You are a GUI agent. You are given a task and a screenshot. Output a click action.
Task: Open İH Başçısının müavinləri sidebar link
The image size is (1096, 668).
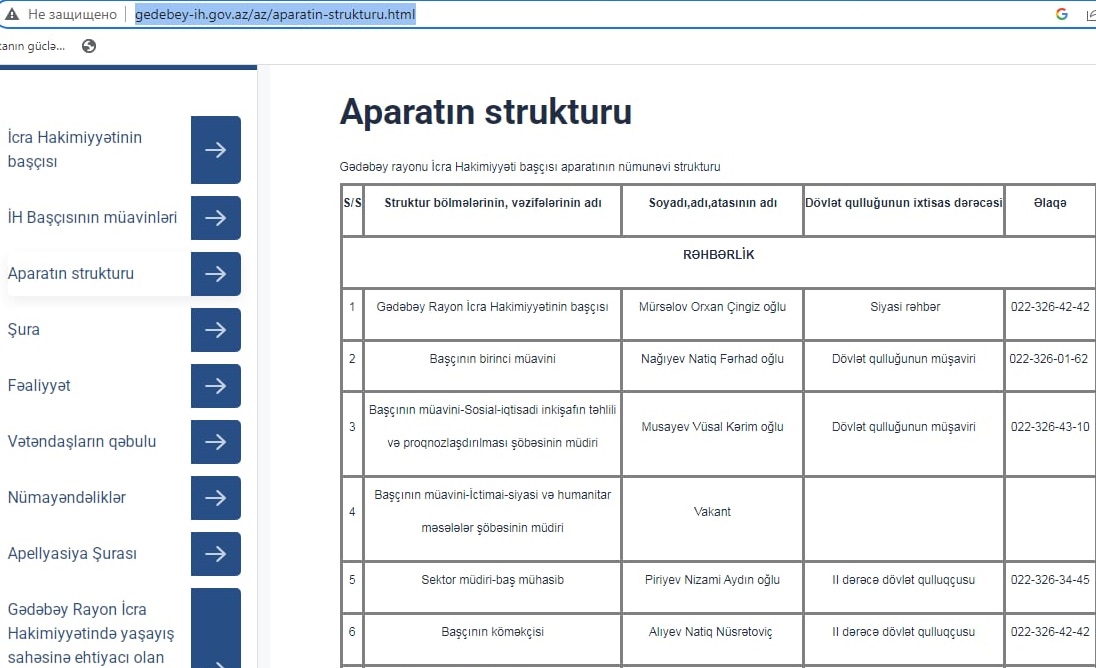coord(92,217)
